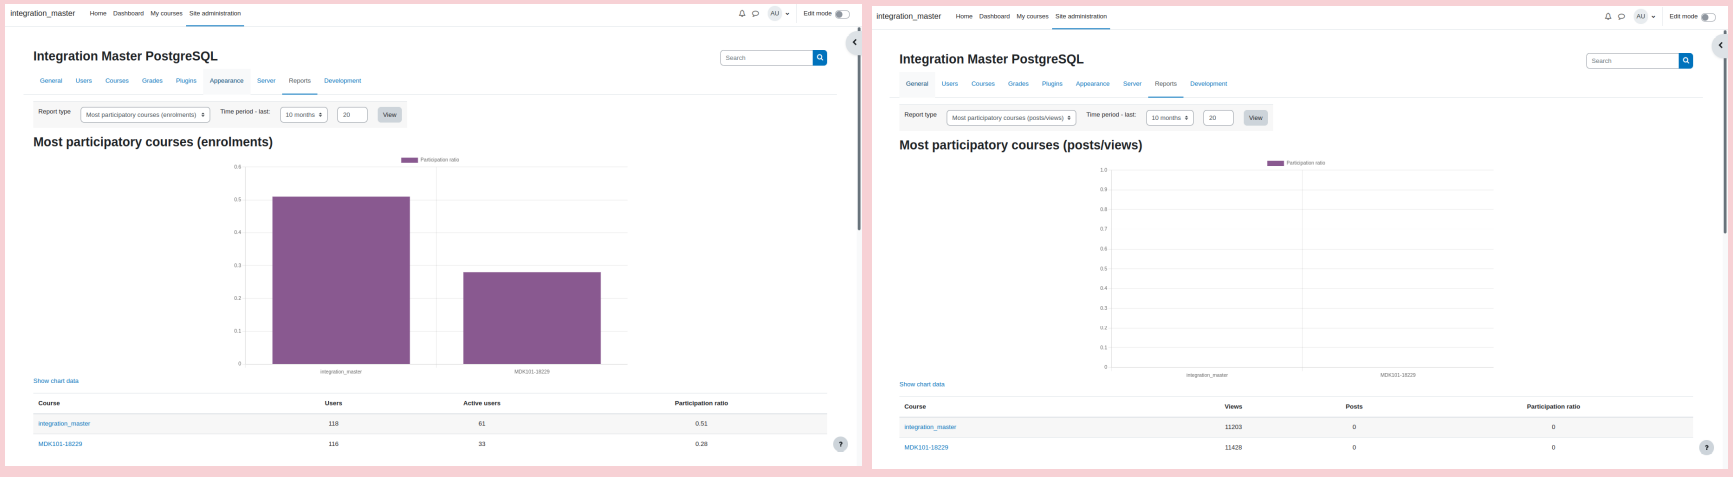Open the help question mark in left window

coord(840,444)
